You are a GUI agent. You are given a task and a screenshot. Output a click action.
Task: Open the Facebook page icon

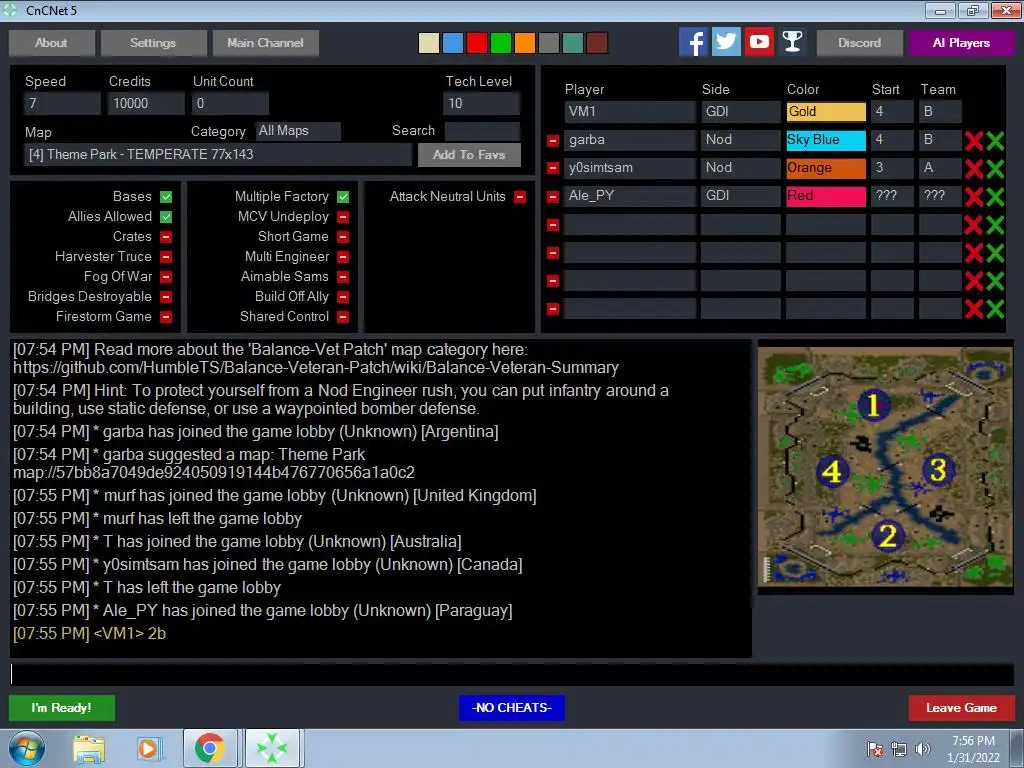pyautogui.click(x=693, y=42)
